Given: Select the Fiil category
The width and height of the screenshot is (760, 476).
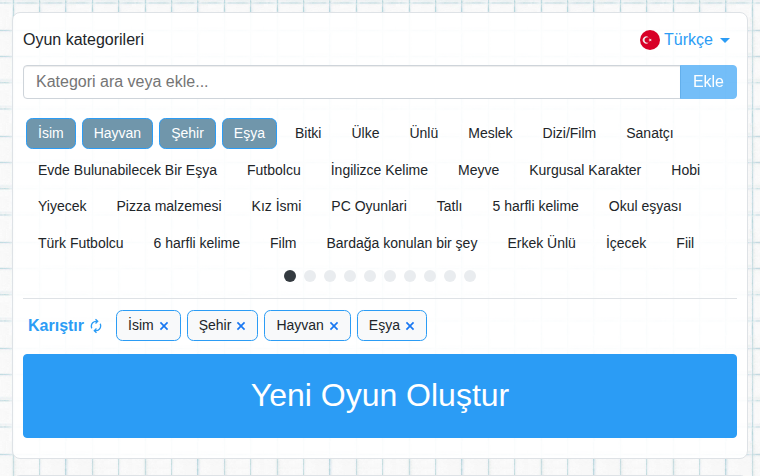Looking at the screenshot, I should click(x=685, y=243).
